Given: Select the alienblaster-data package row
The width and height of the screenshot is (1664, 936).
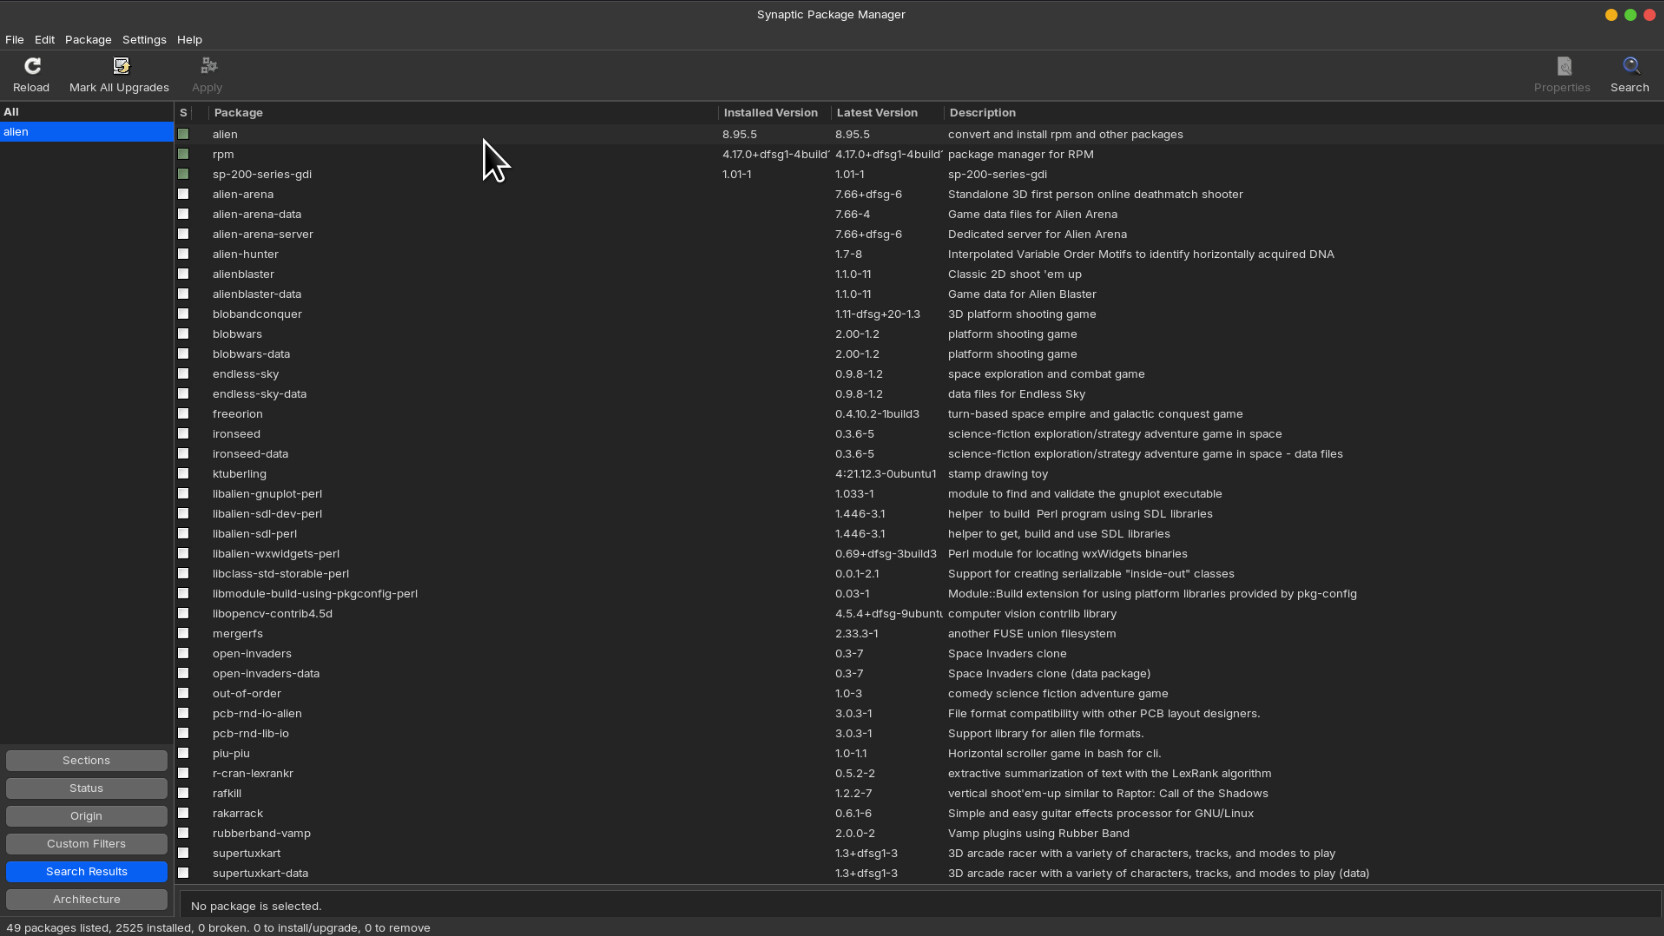Looking at the screenshot, I should 919,294.
